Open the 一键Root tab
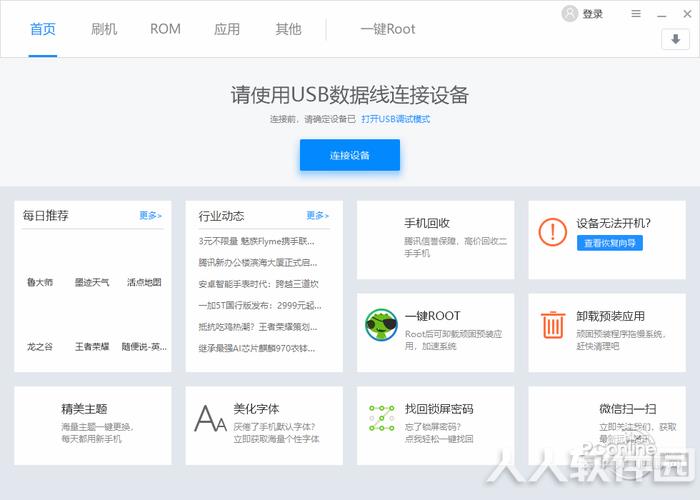700x500 pixels. coord(388,29)
